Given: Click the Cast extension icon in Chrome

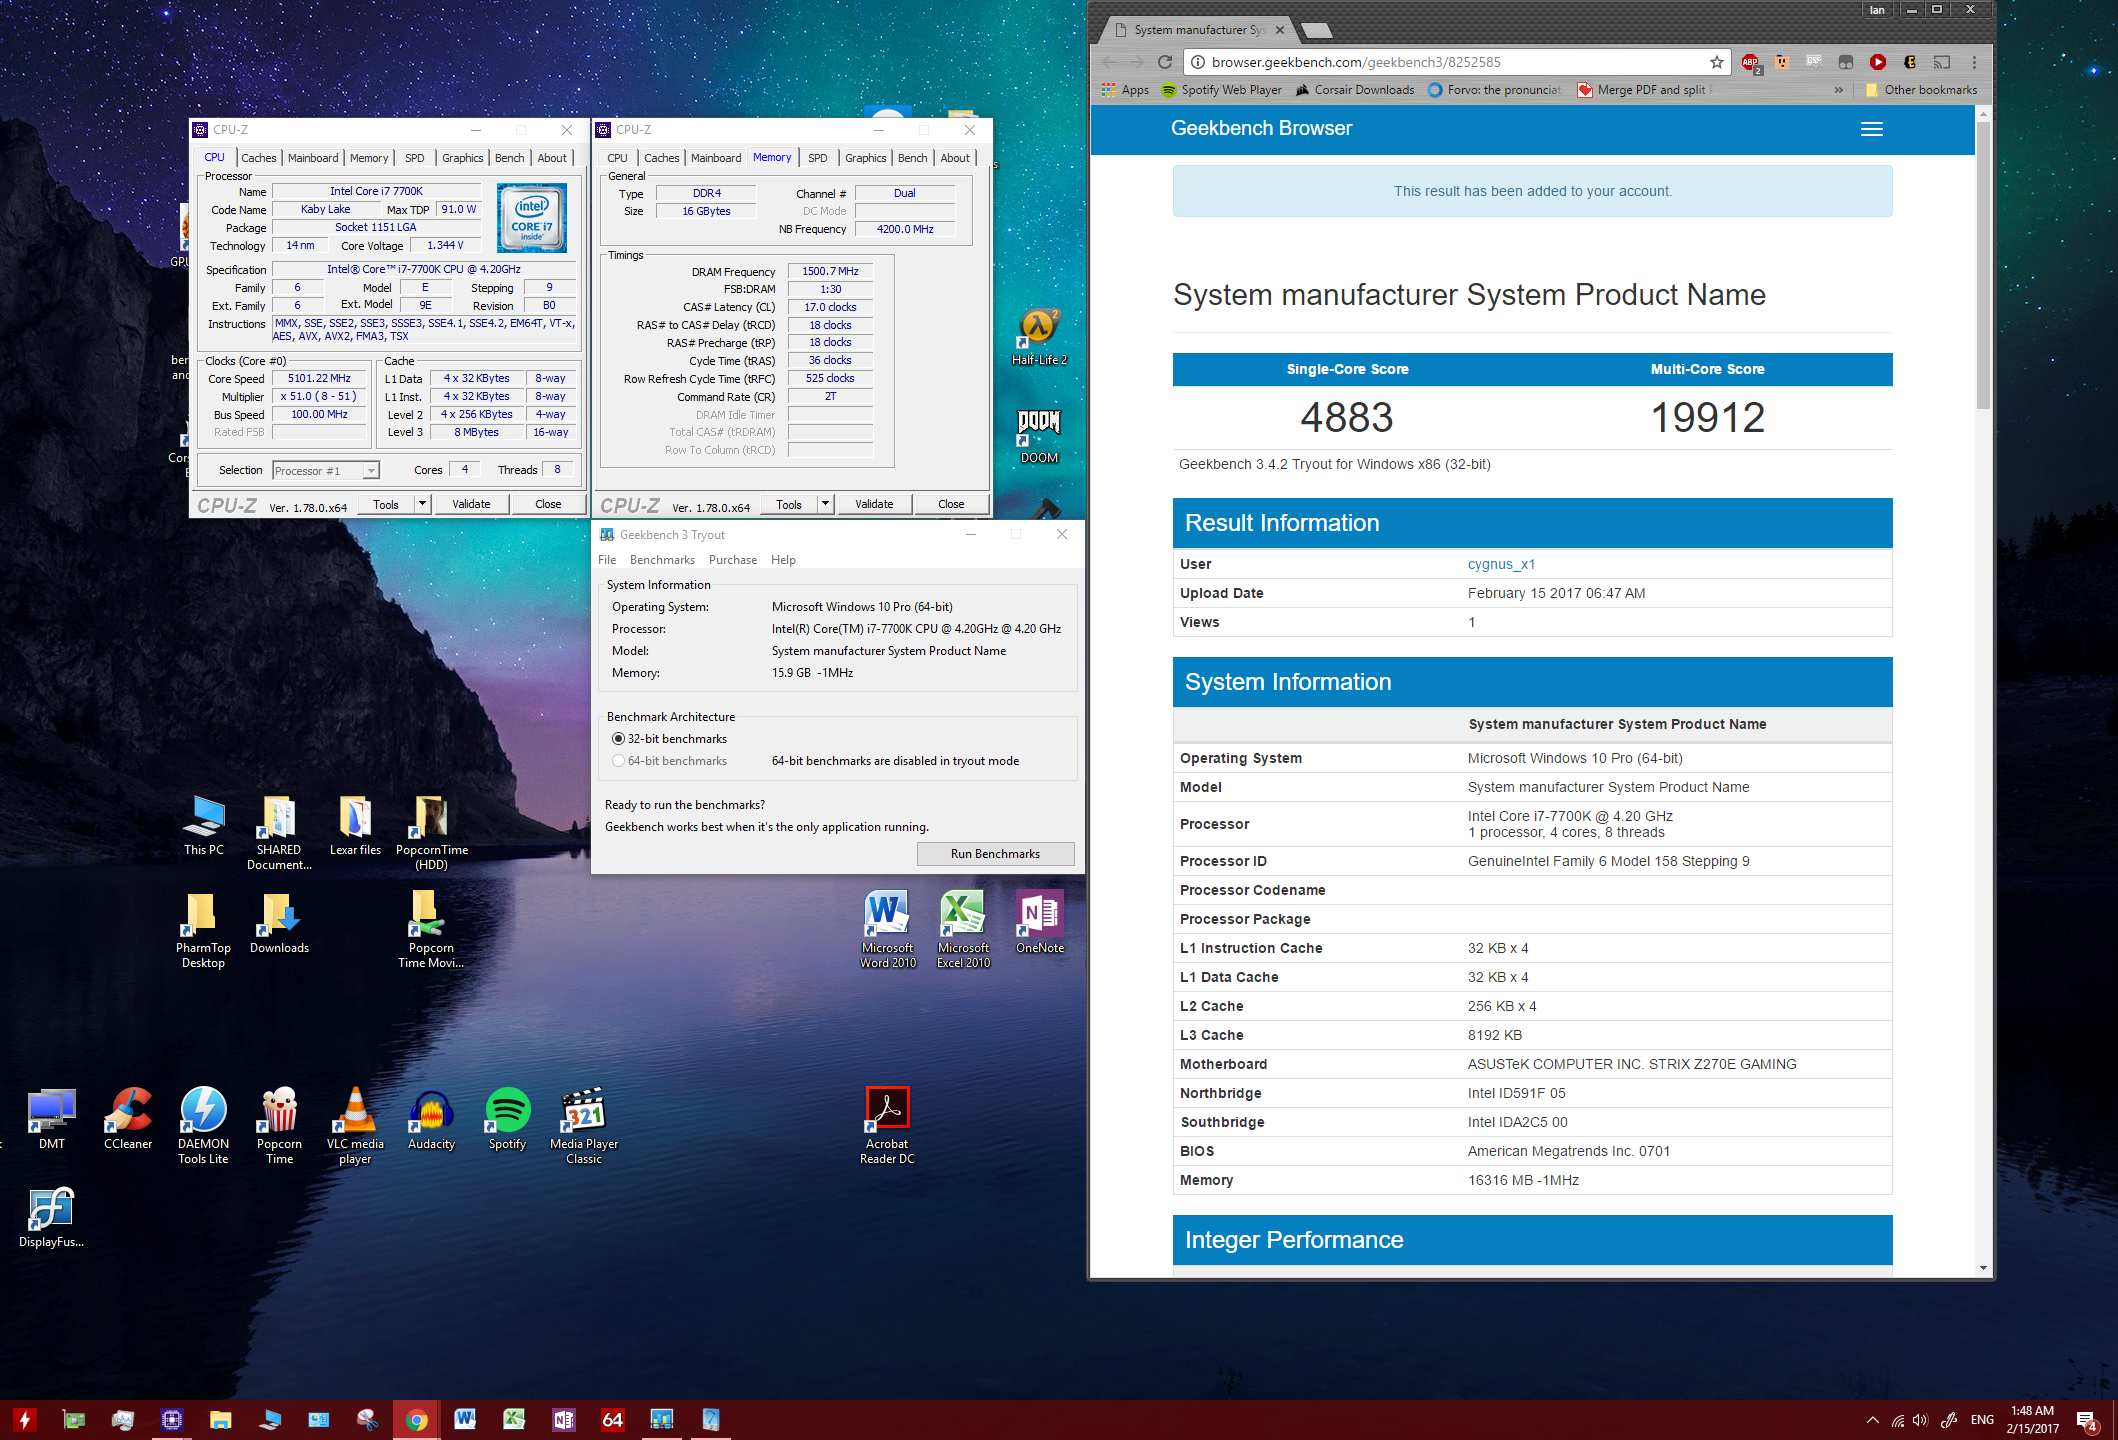Looking at the screenshot, I should pos(1942,62).
